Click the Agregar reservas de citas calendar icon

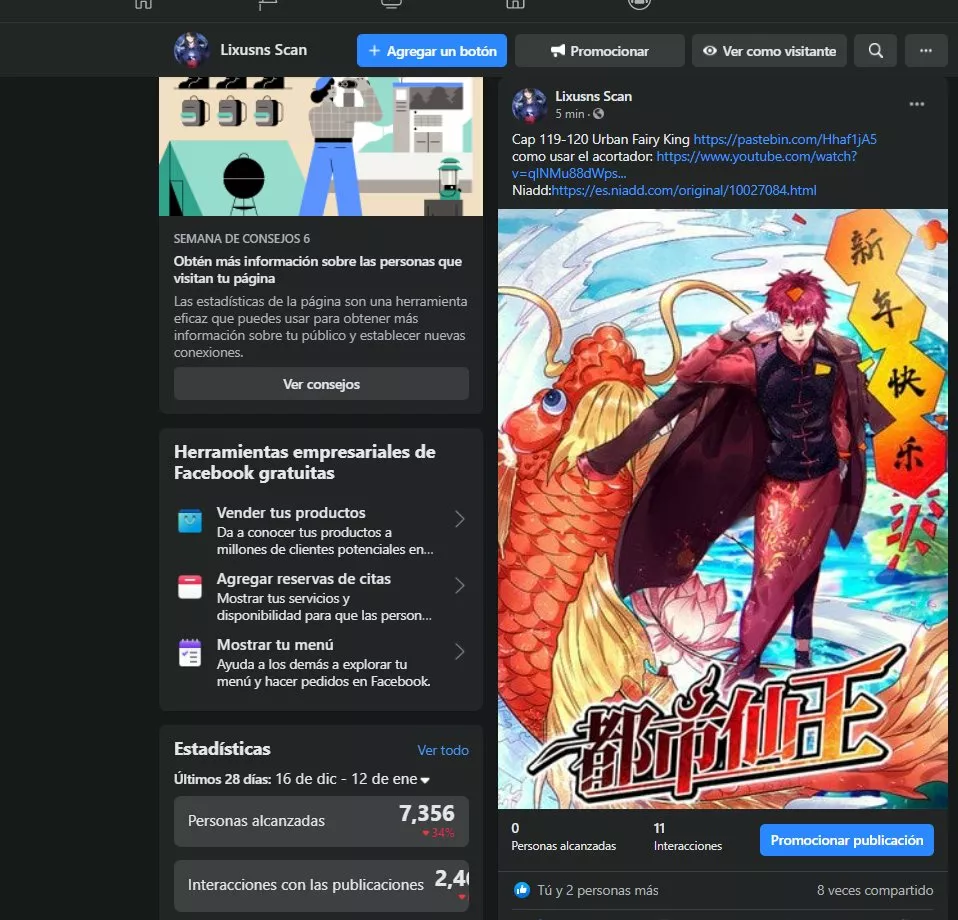(x=190, y=587)
